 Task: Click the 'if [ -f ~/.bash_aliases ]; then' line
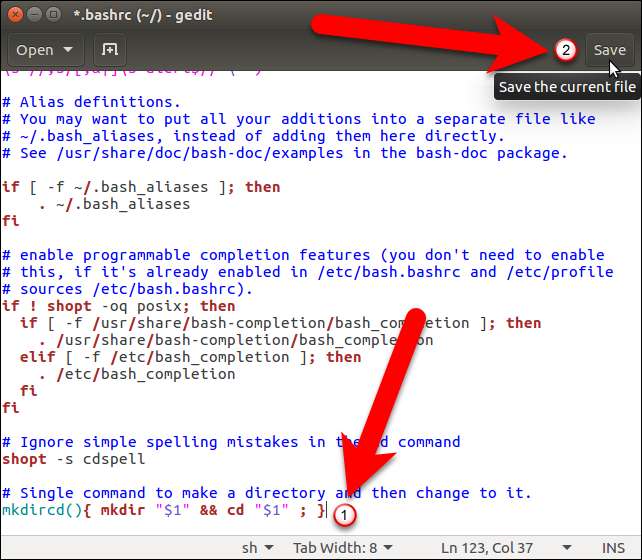click(141, 187)
